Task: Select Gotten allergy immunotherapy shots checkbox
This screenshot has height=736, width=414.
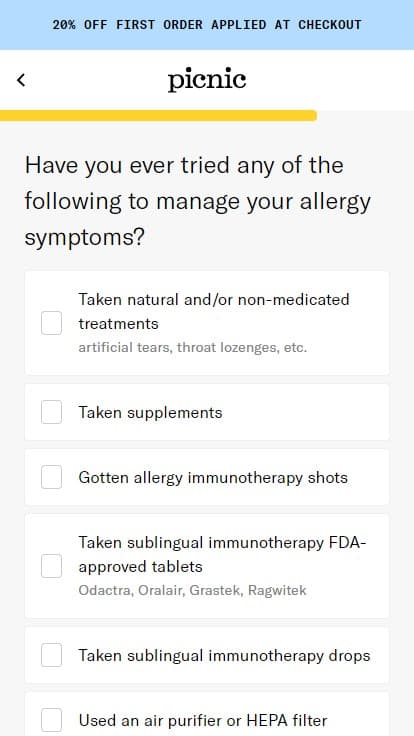Action: 51,477
